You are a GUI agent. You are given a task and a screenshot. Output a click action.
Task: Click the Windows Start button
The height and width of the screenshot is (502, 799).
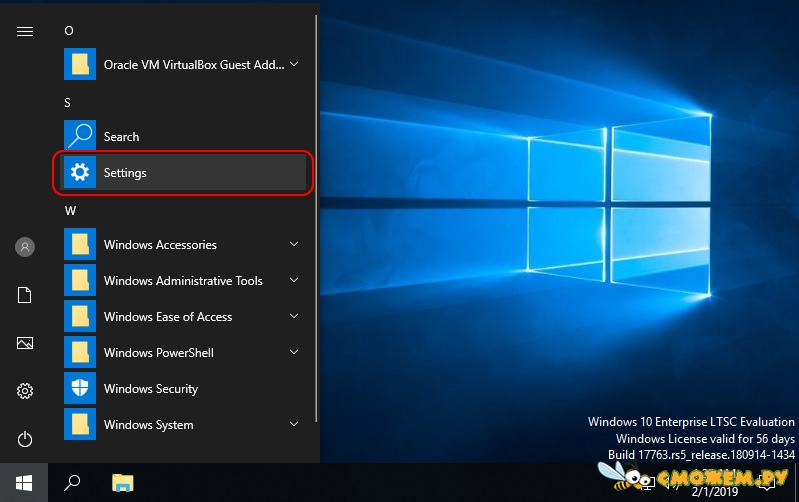pyautogui.click(x=24, y=483)
